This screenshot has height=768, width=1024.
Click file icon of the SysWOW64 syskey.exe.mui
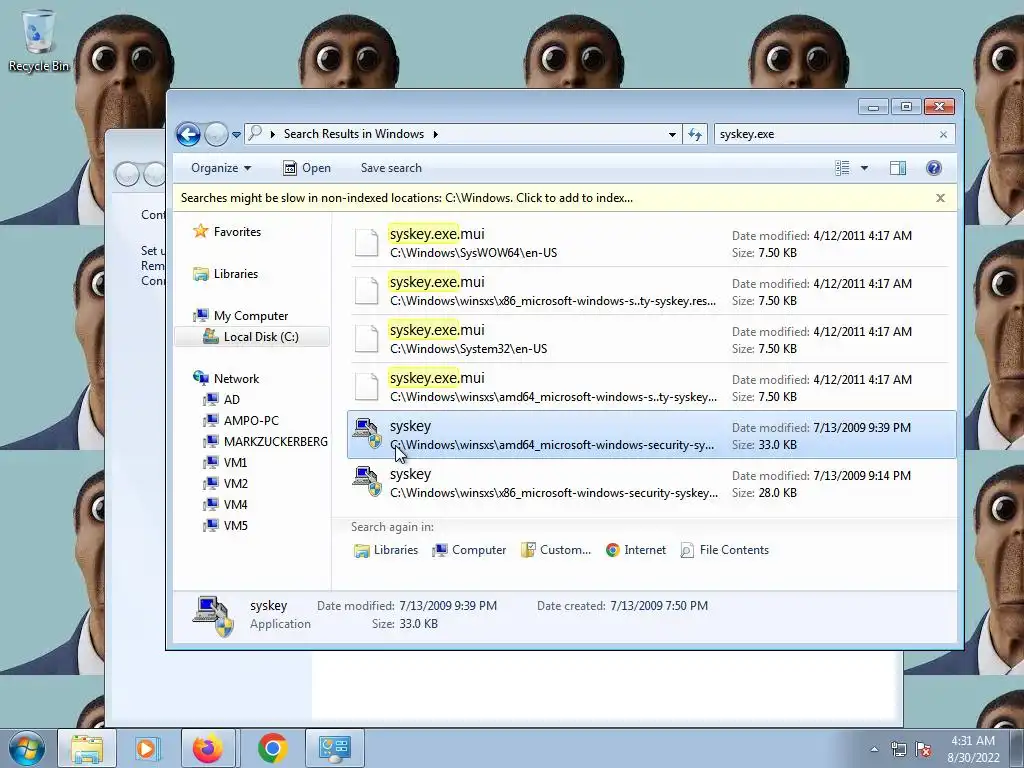(366, 242)
